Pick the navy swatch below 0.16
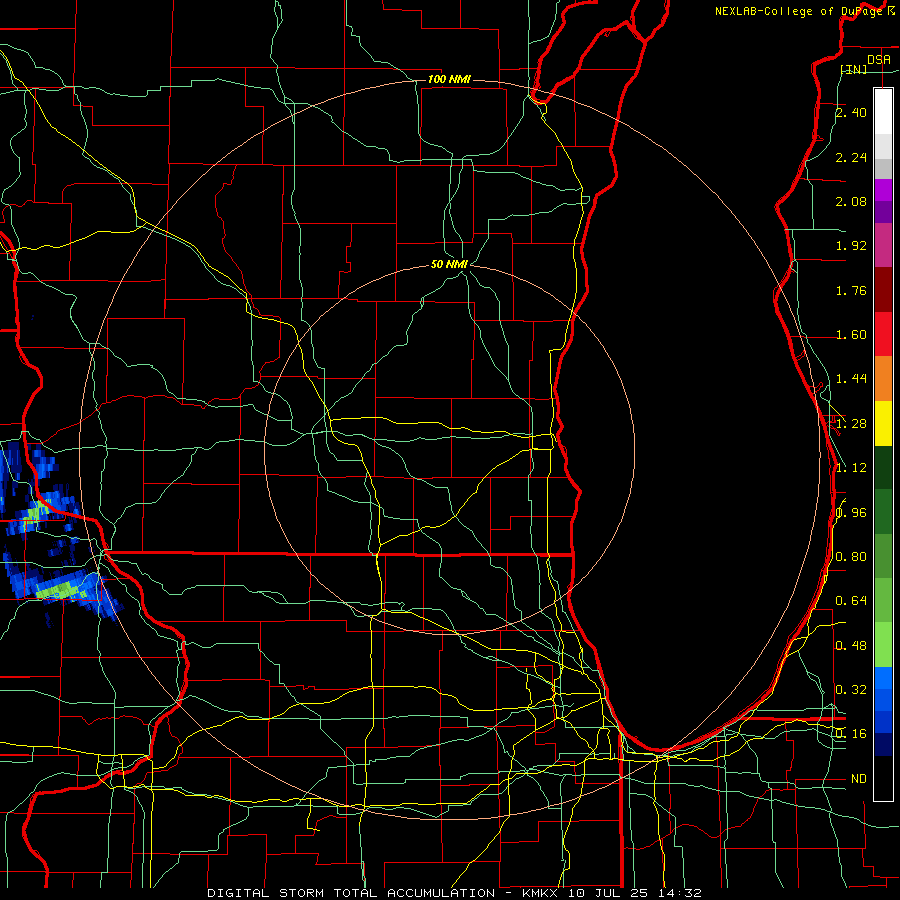This screenshot has width=900, height=900. point(883,745)
